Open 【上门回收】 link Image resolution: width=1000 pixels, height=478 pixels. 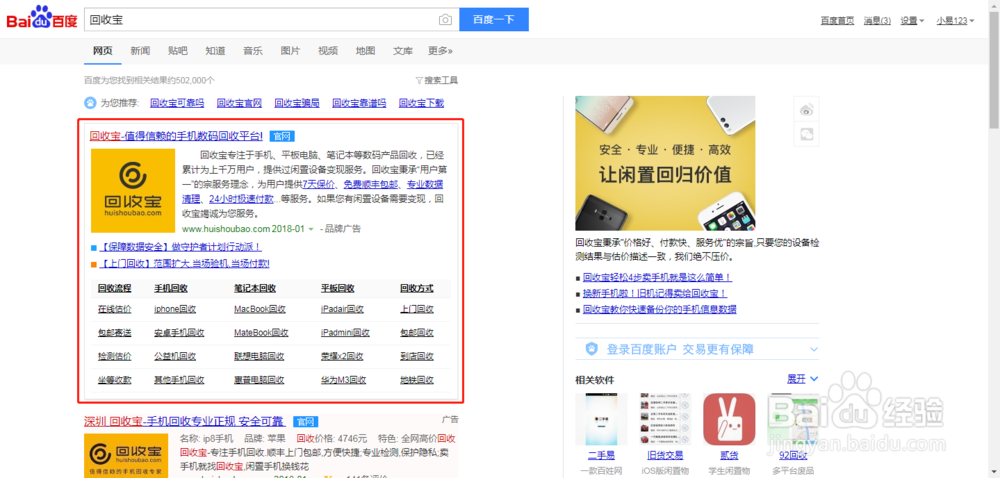point(184,263)
